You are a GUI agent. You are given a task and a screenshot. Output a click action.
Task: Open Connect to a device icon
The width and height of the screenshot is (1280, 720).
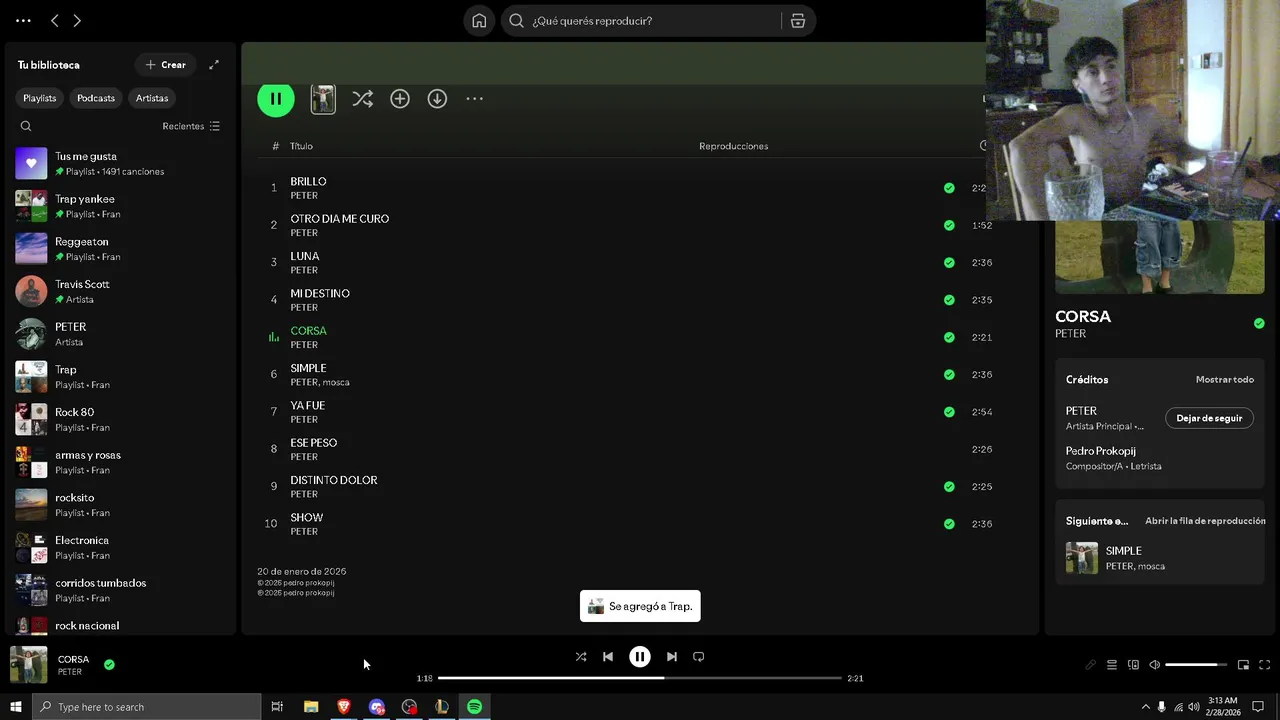coord(1133,665)
